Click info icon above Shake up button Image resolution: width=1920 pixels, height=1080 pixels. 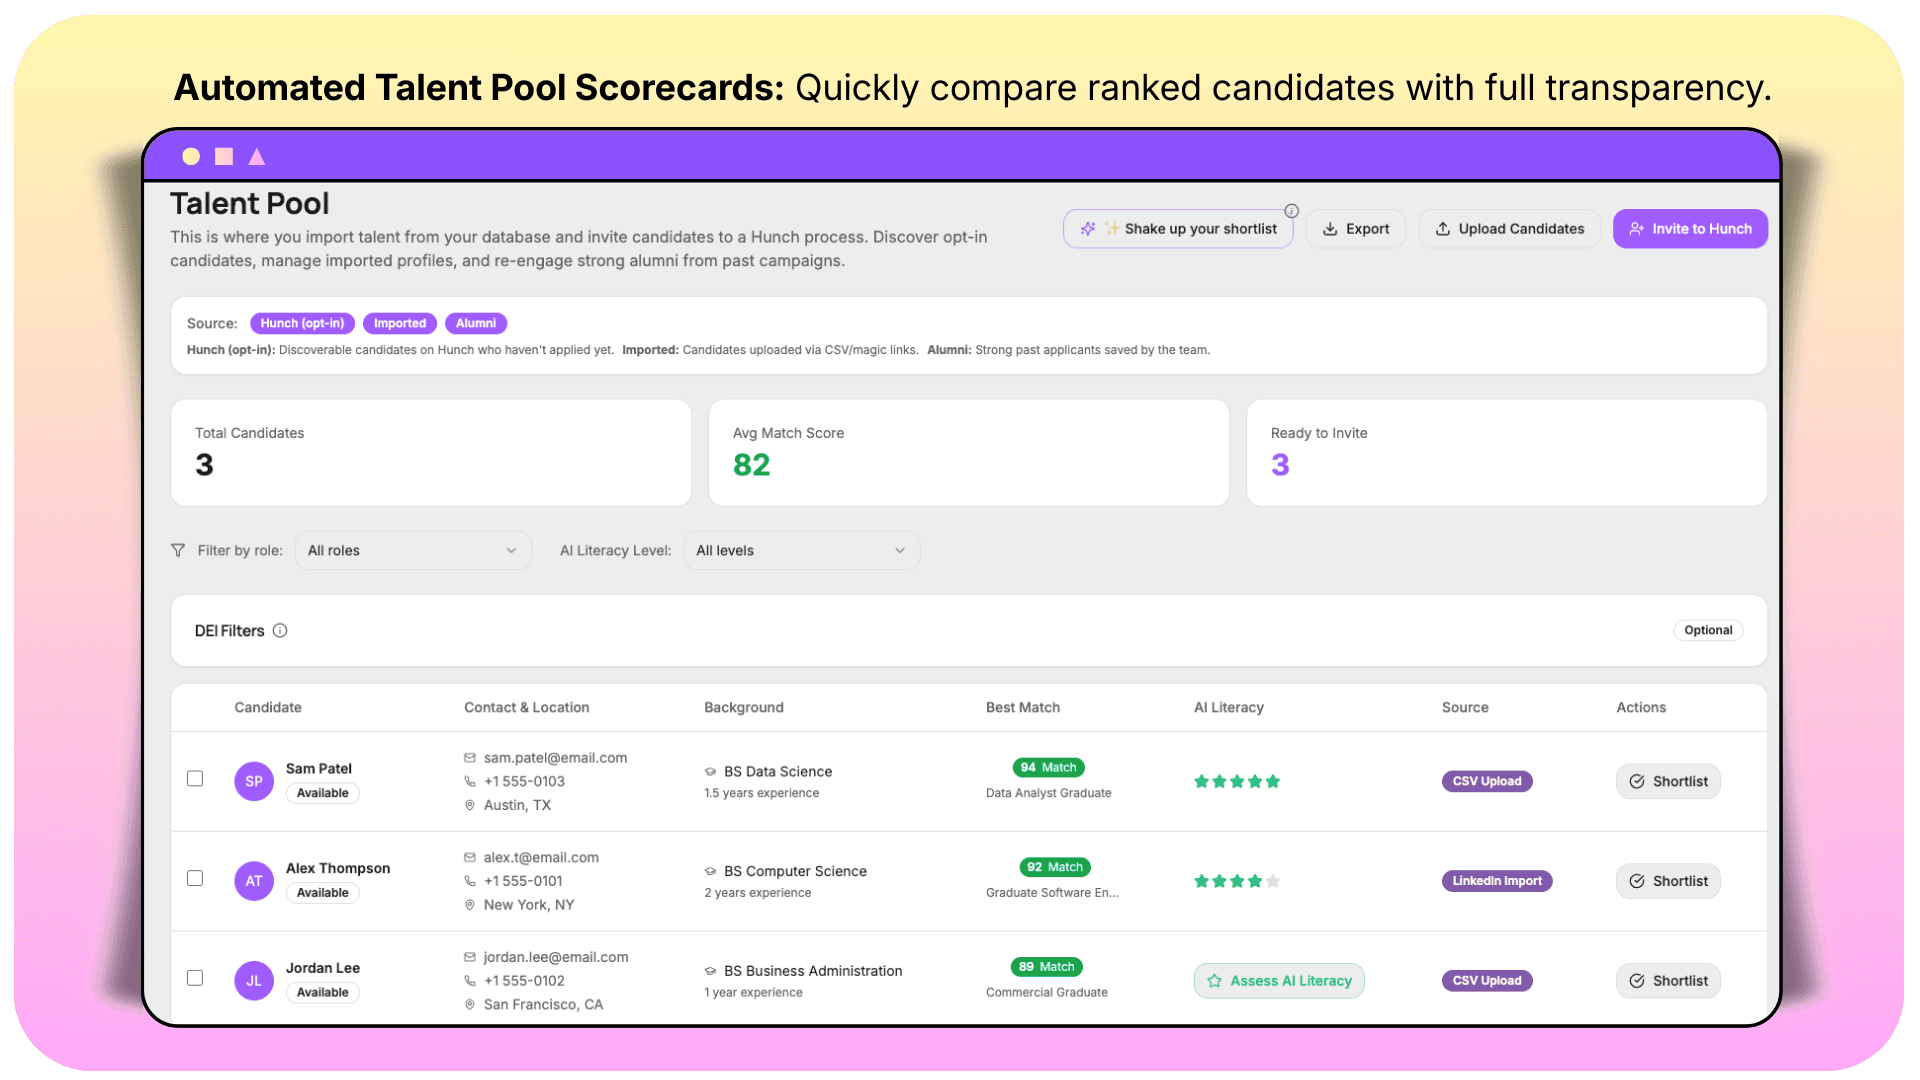click(x=1291, y=211)
